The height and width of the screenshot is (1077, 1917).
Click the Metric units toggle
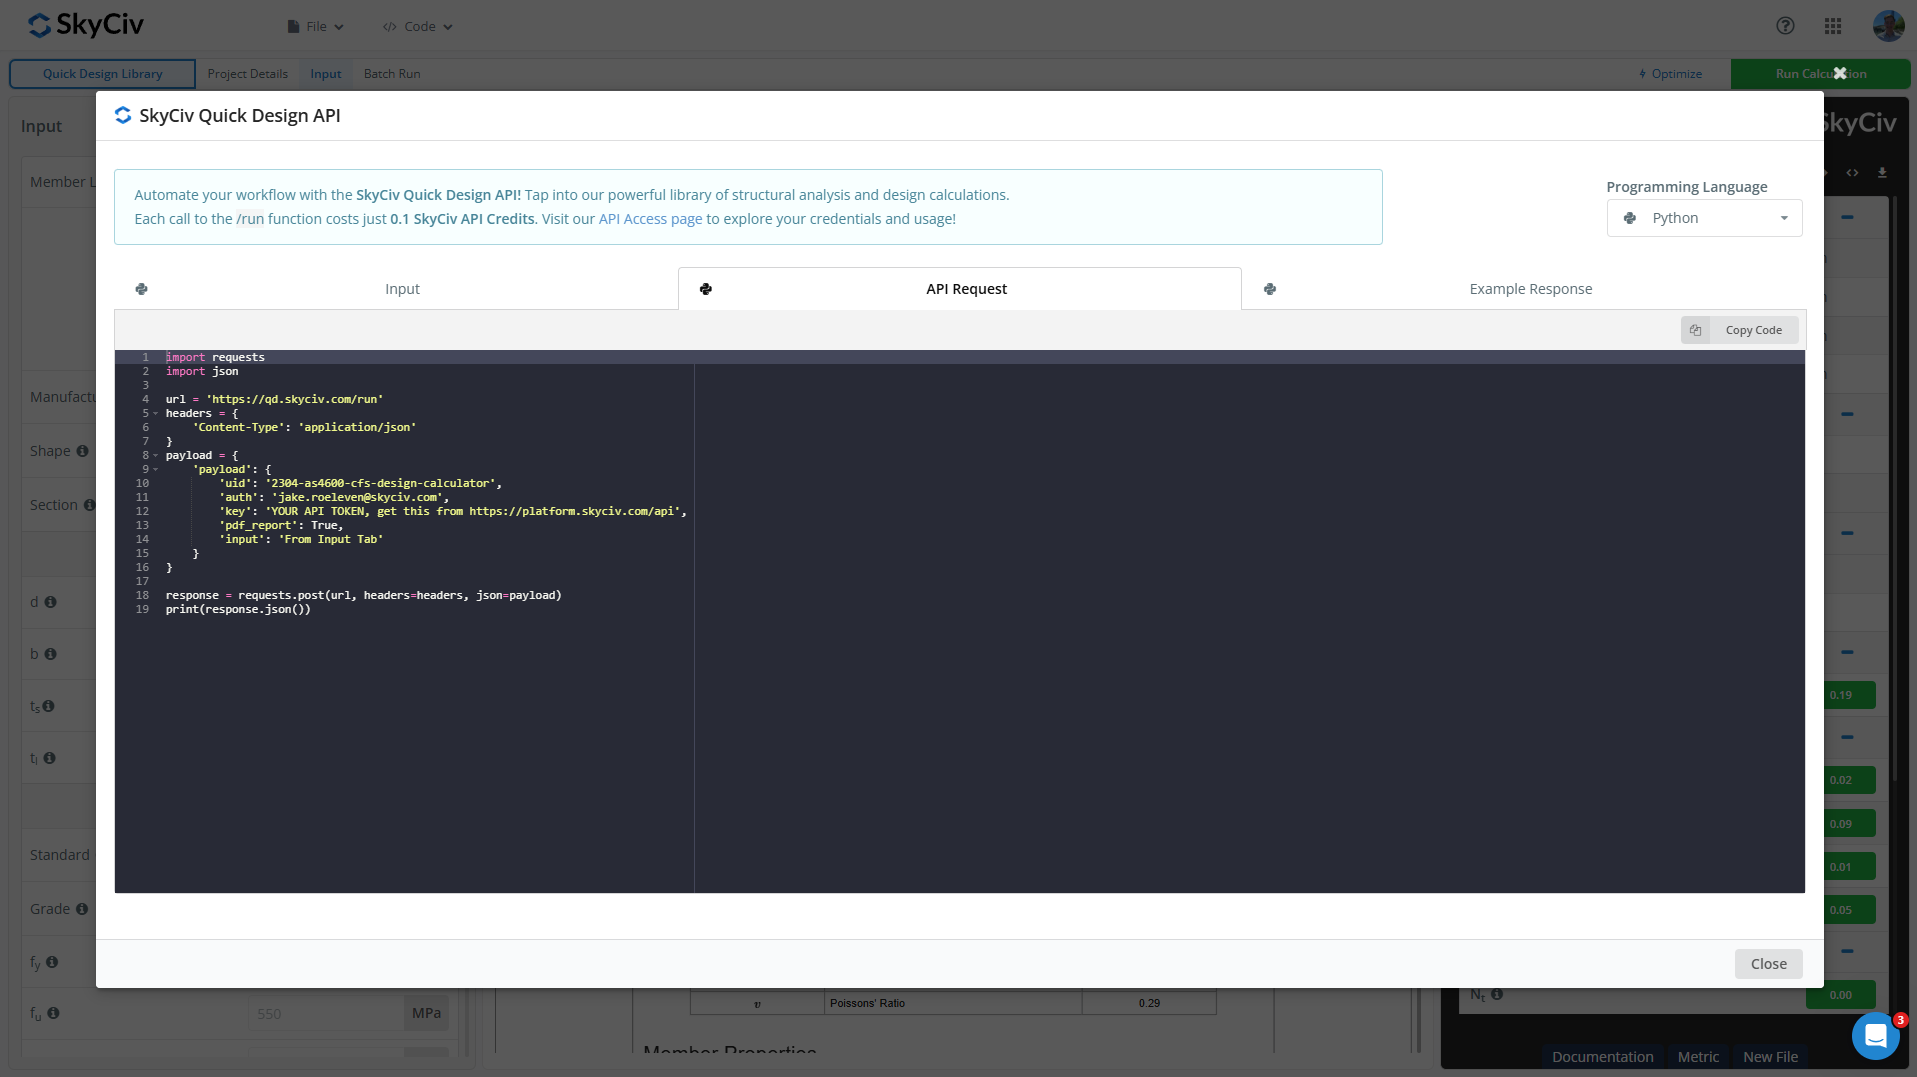click(1698, 1057)
